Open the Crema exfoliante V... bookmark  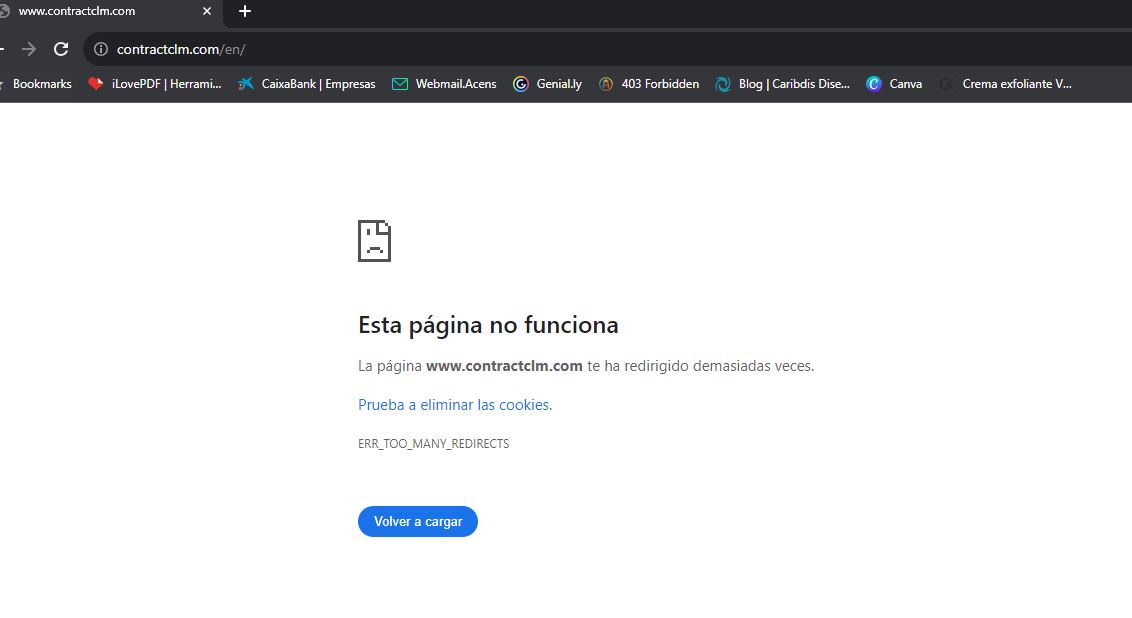coord(1006,84)
